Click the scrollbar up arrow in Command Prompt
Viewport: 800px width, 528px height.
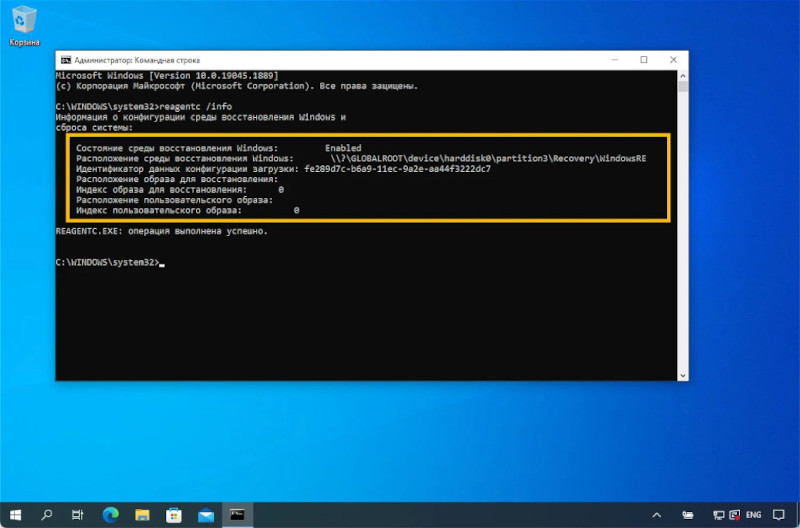tap(682, 74)
